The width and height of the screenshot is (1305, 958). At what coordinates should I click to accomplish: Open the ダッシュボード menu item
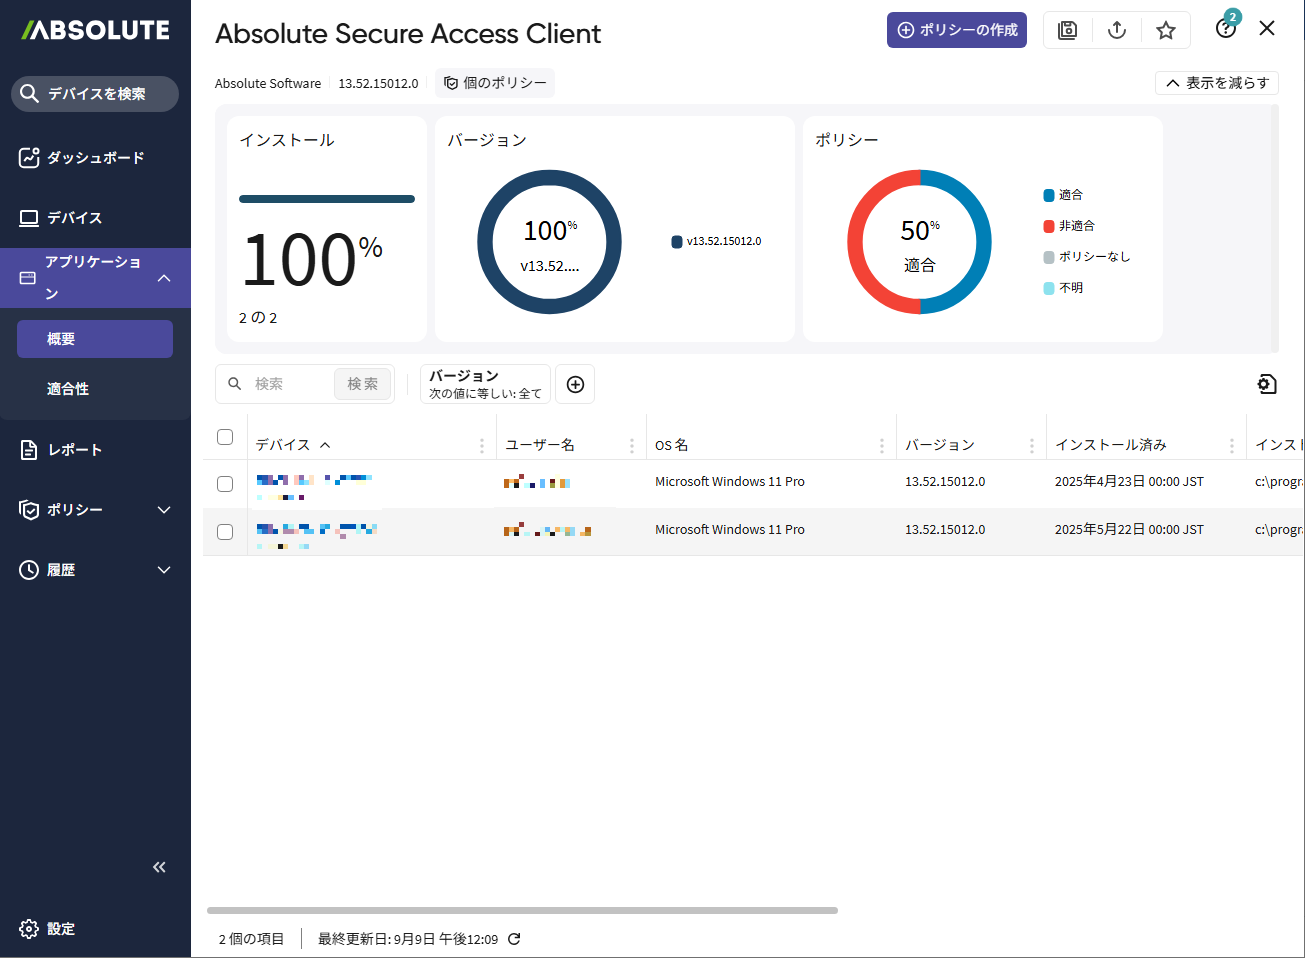point(95,158)
